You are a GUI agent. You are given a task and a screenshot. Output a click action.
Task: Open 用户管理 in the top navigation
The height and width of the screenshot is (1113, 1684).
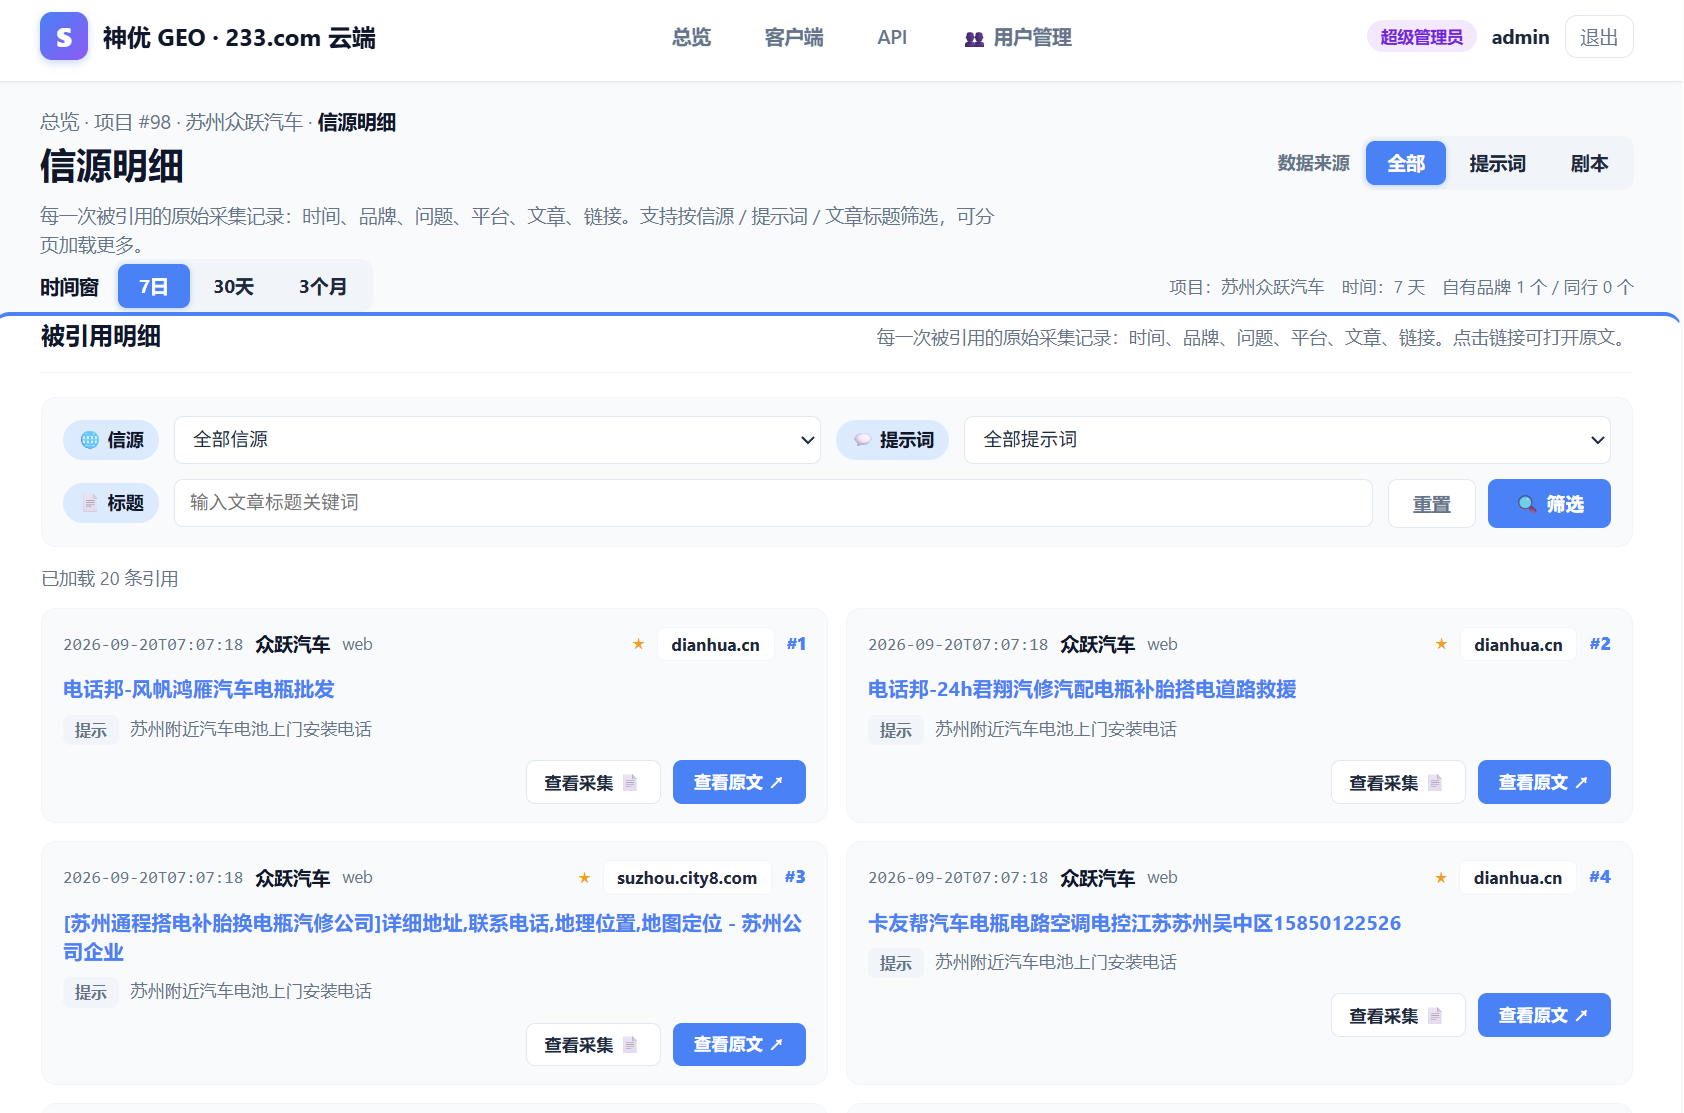pyautogui.click(x=1018, y=38)
